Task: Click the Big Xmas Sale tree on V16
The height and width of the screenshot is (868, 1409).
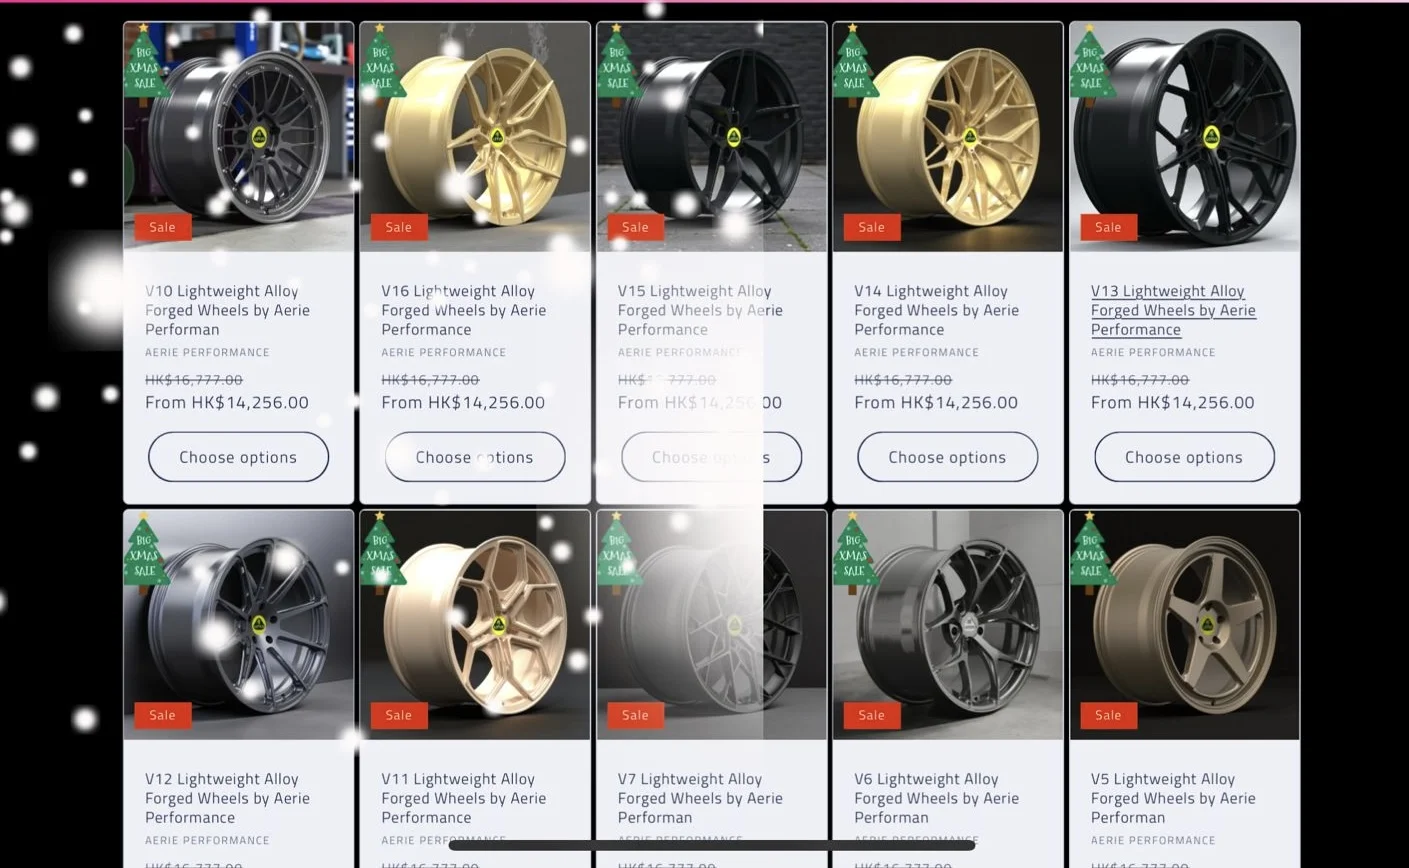Action: coord(382,65)
